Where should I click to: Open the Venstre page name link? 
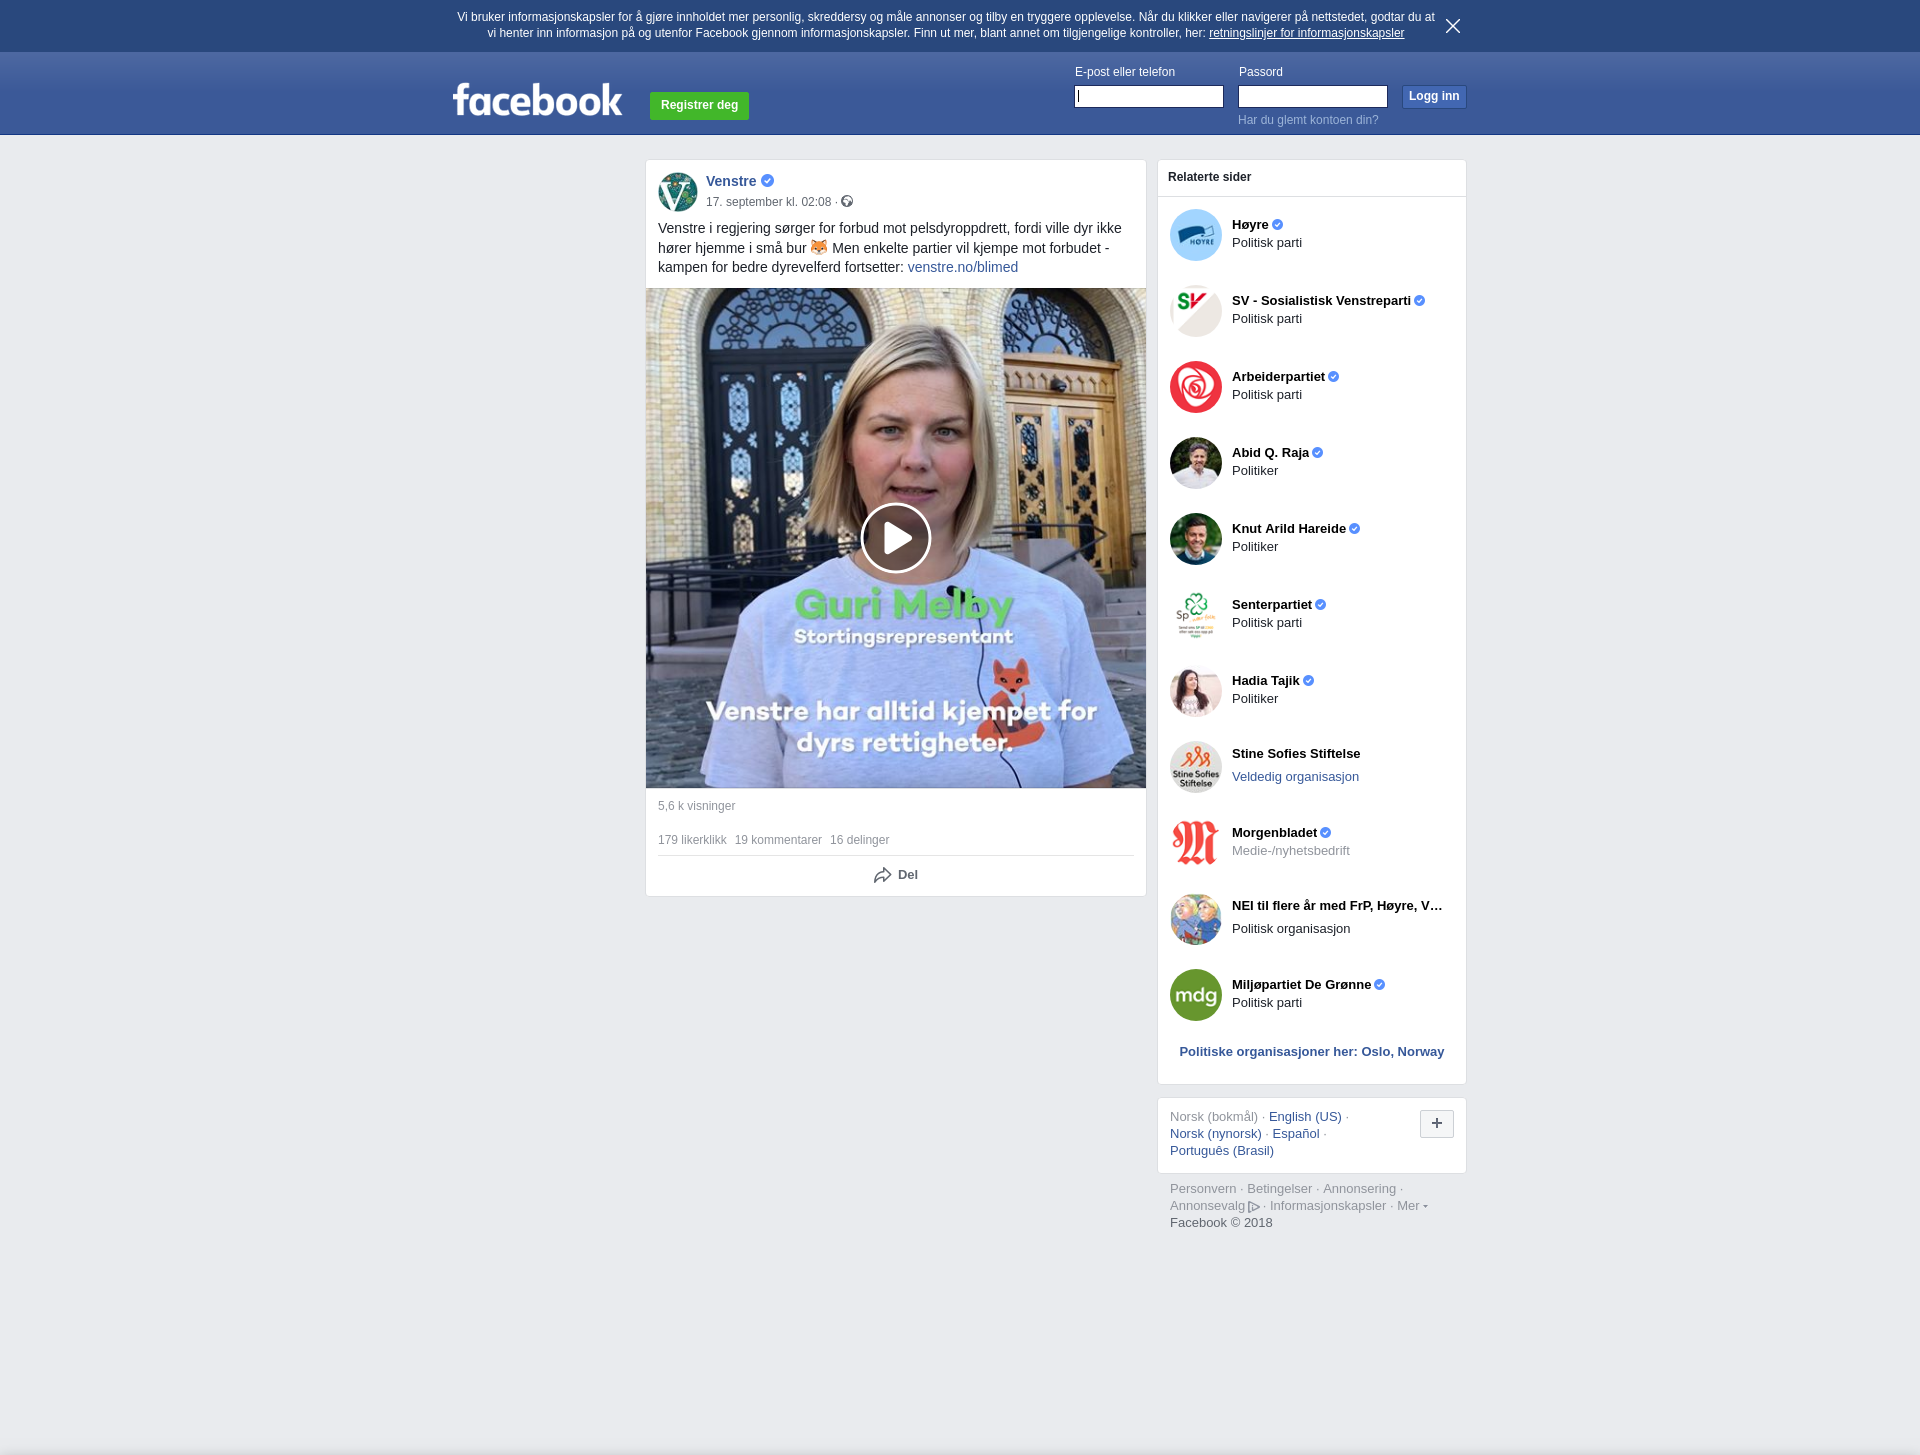731,181
